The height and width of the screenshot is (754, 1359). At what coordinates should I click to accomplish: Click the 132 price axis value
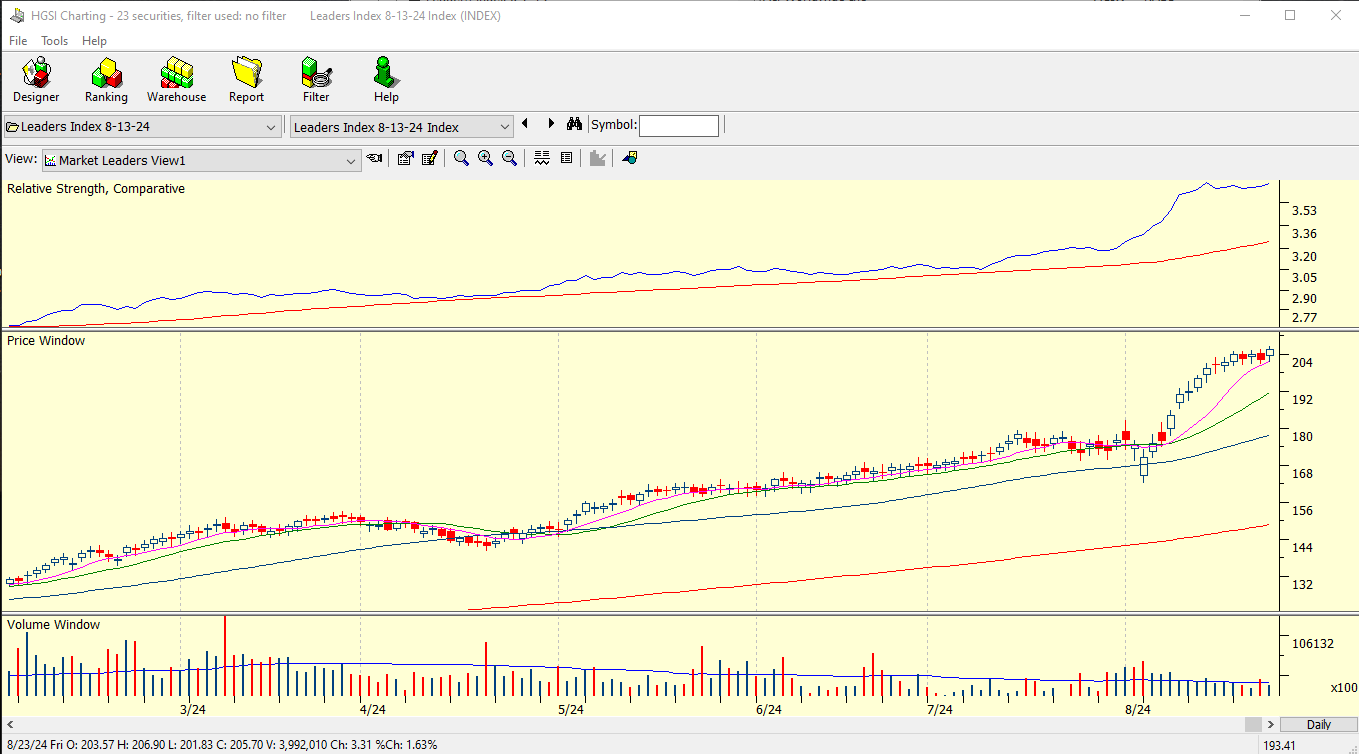pyautogui.click(x=1302, y=584)
